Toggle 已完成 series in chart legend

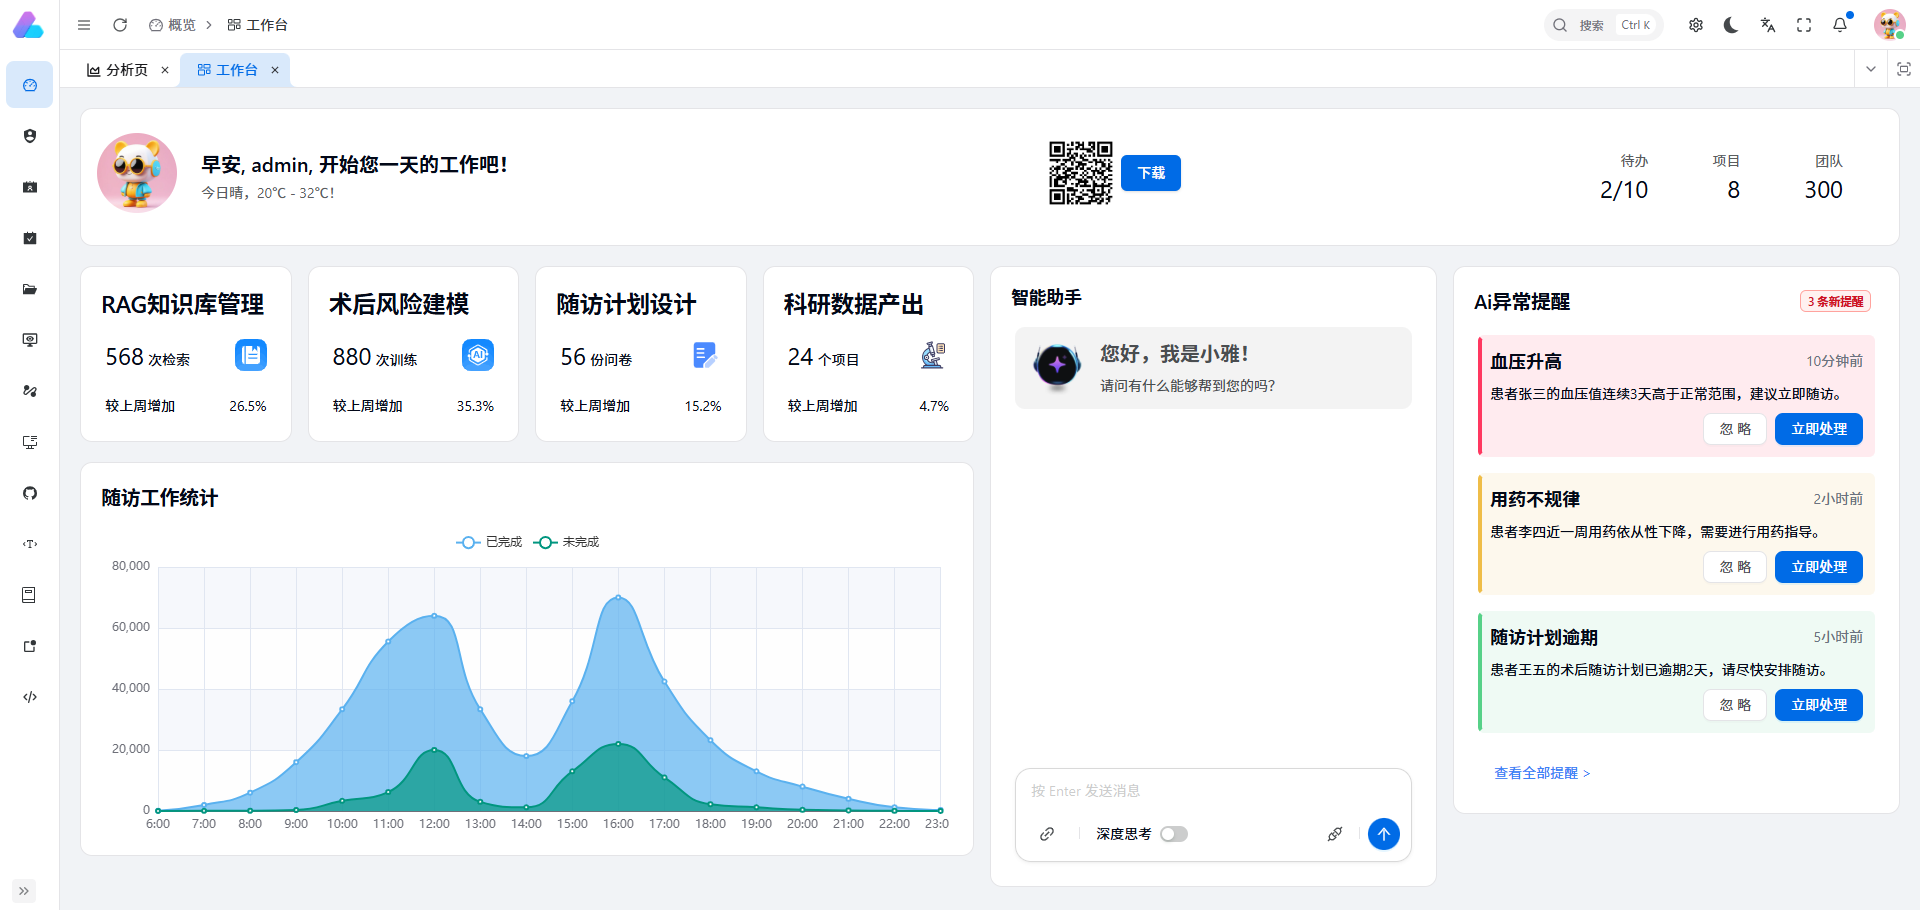(x=489, y=542)
